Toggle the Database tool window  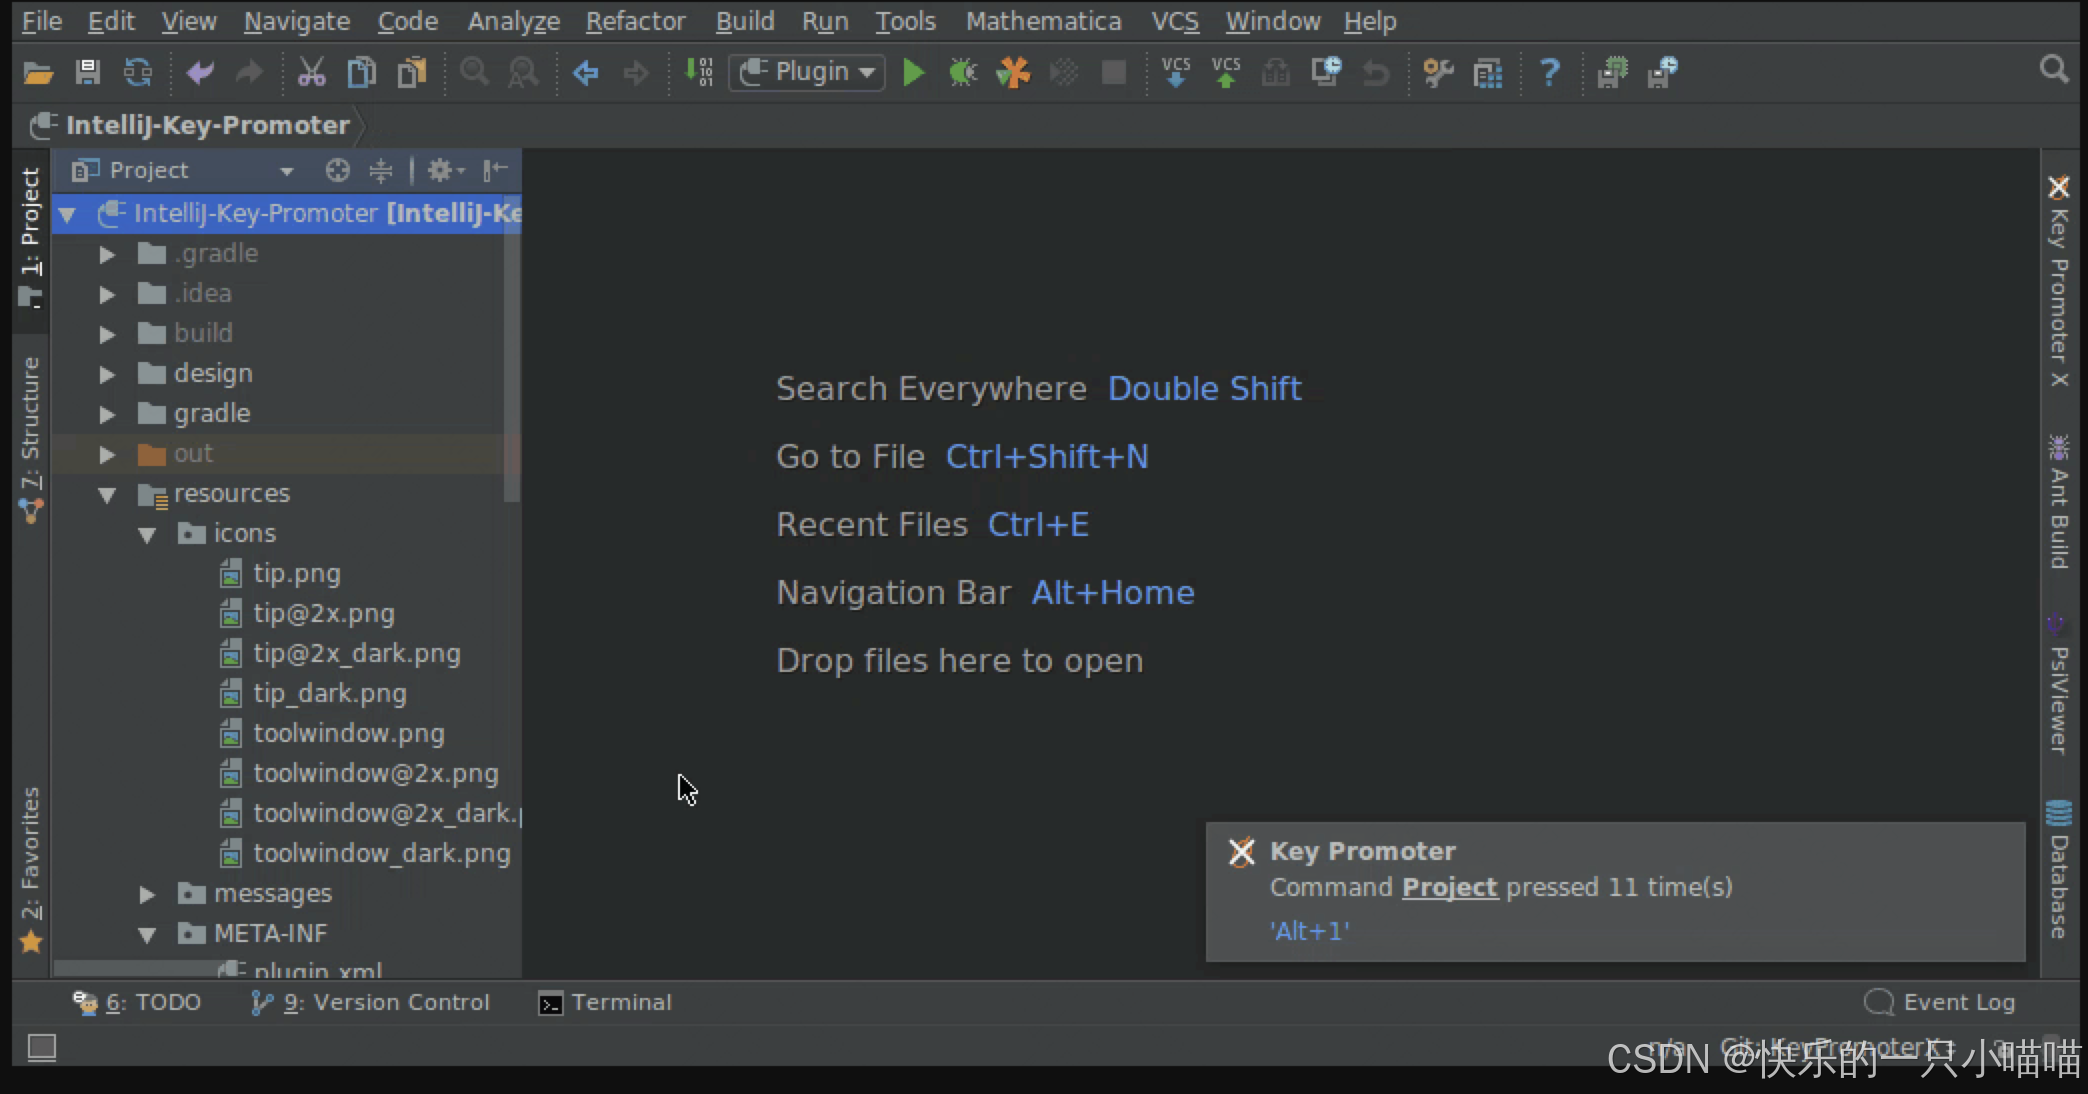click(2058, 870)
